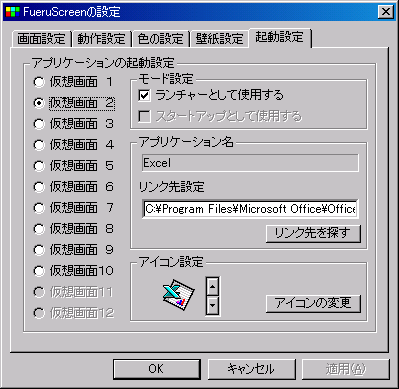Switch to the 色の設定 tab
The height and width of the screenshot is (389, 399).
pos(161,39)
